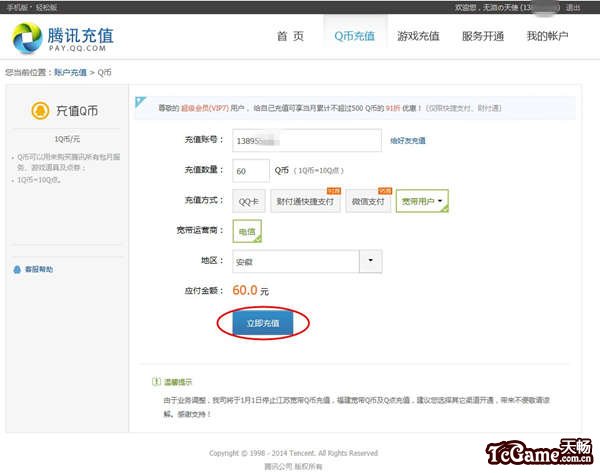The image size is (600, 473).
Task: Click the 给好友充值 link
Action: 408,141
